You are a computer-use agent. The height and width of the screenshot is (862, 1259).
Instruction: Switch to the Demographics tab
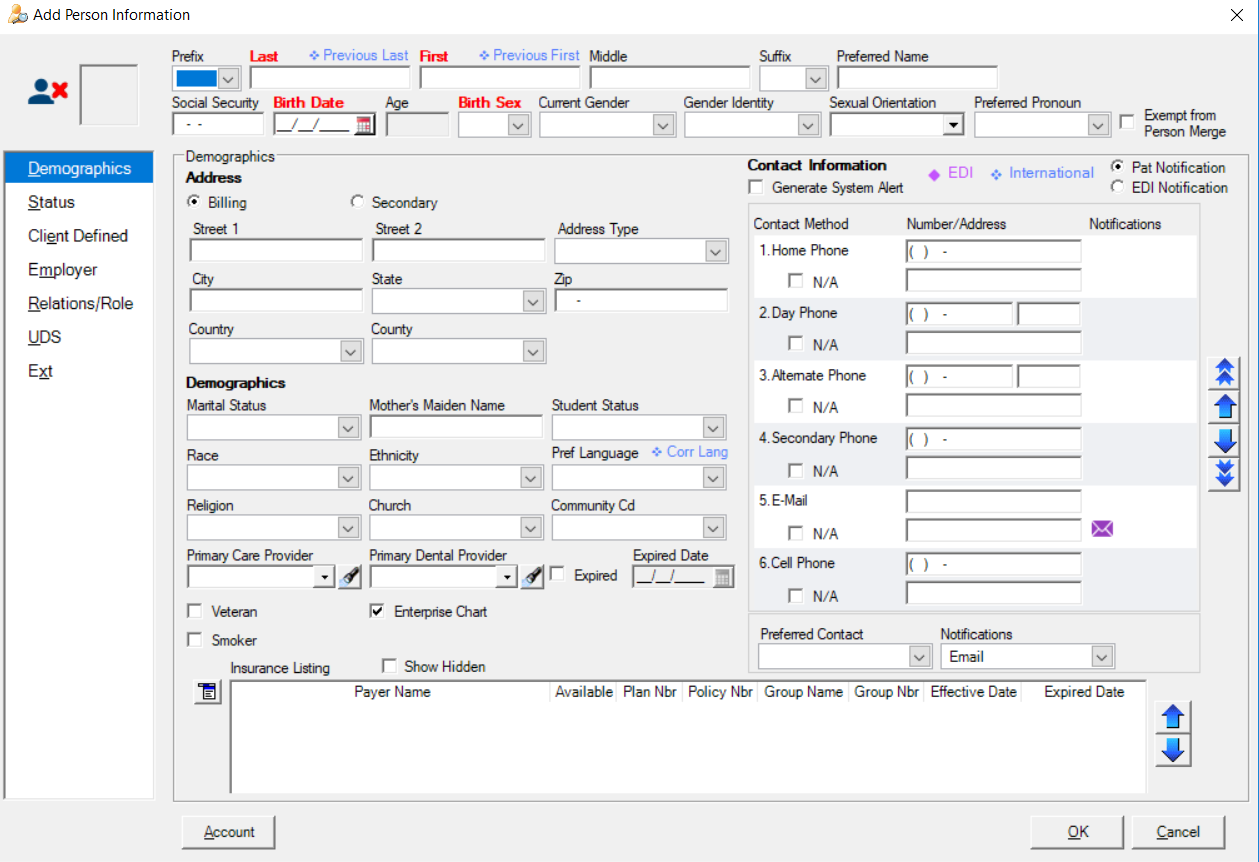[x=79, y=168]
